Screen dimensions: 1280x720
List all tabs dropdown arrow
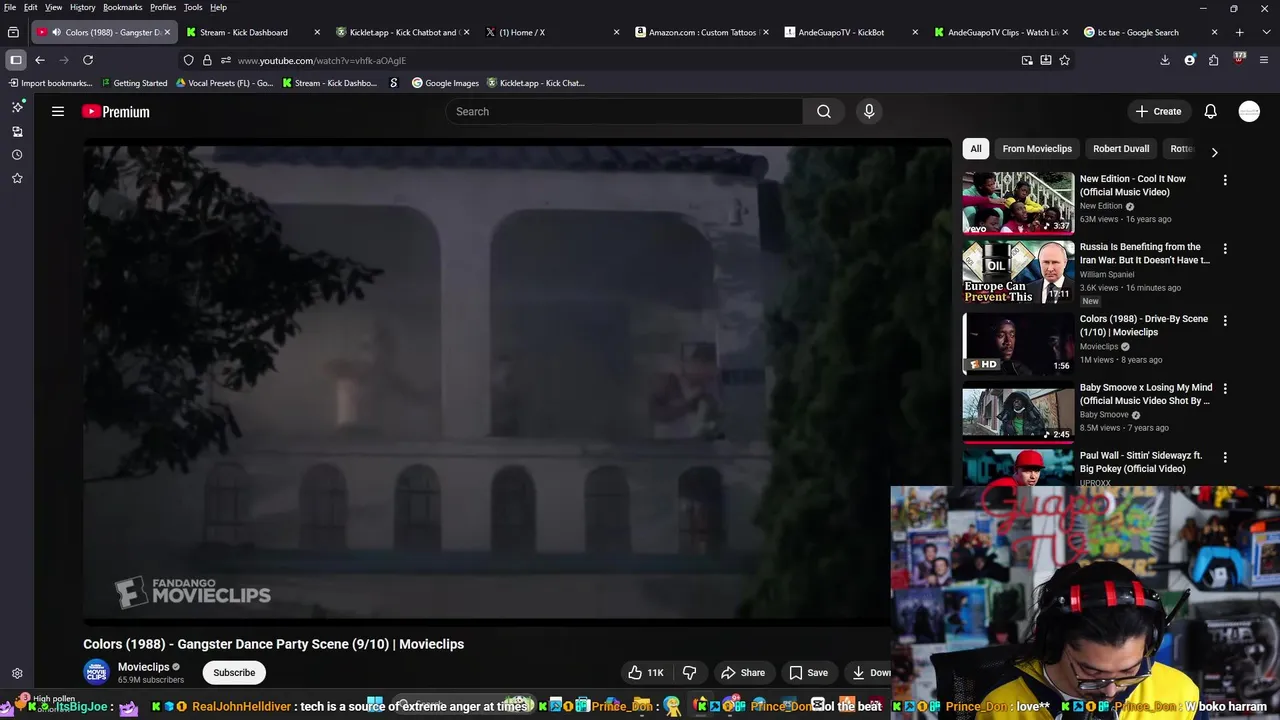[1265, 32]
